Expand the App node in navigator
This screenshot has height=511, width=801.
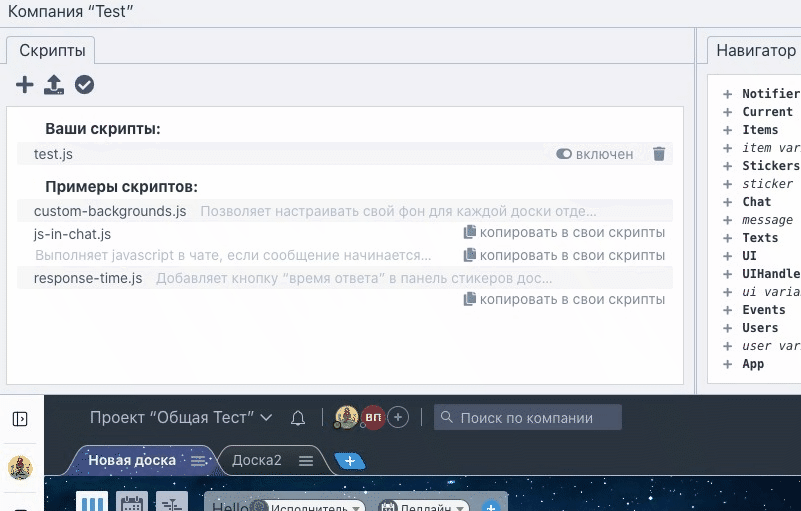(x=727, y=364)
